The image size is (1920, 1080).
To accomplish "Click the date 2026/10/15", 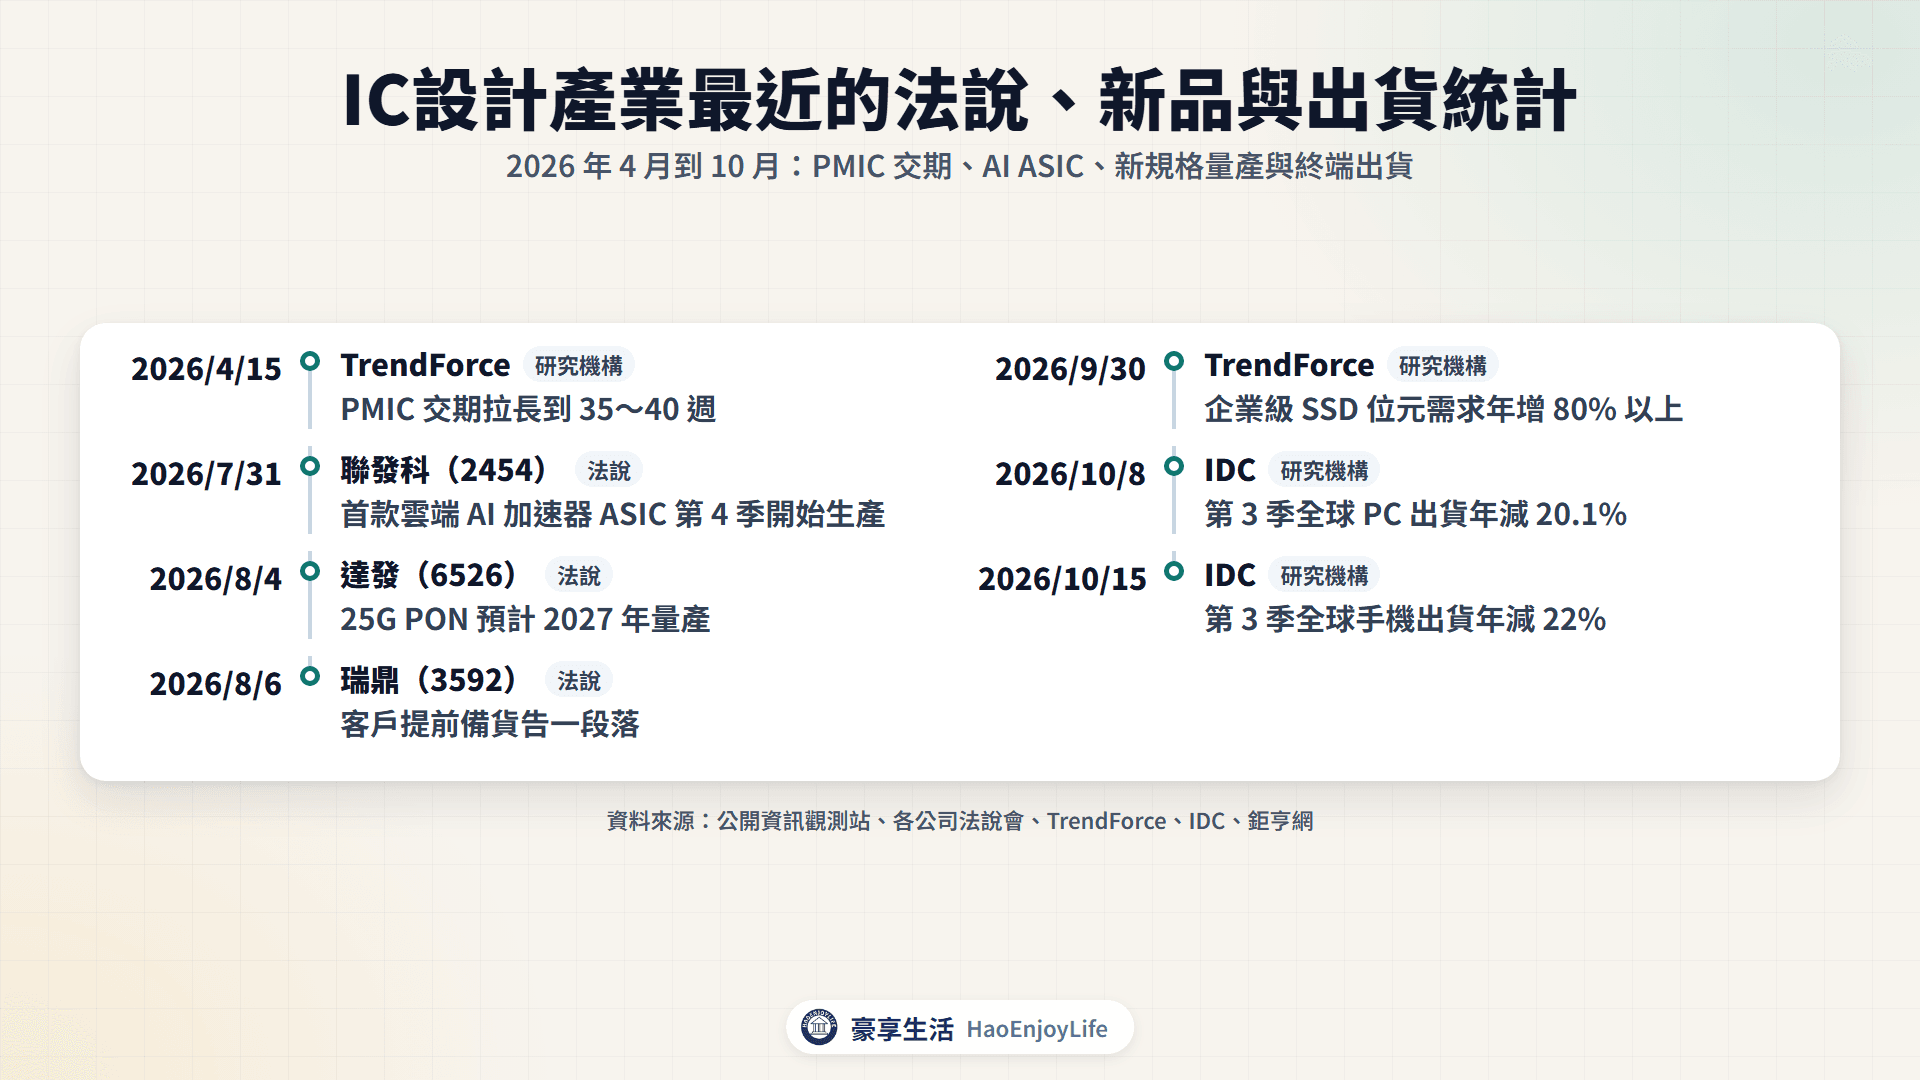I will point(1062,579).
